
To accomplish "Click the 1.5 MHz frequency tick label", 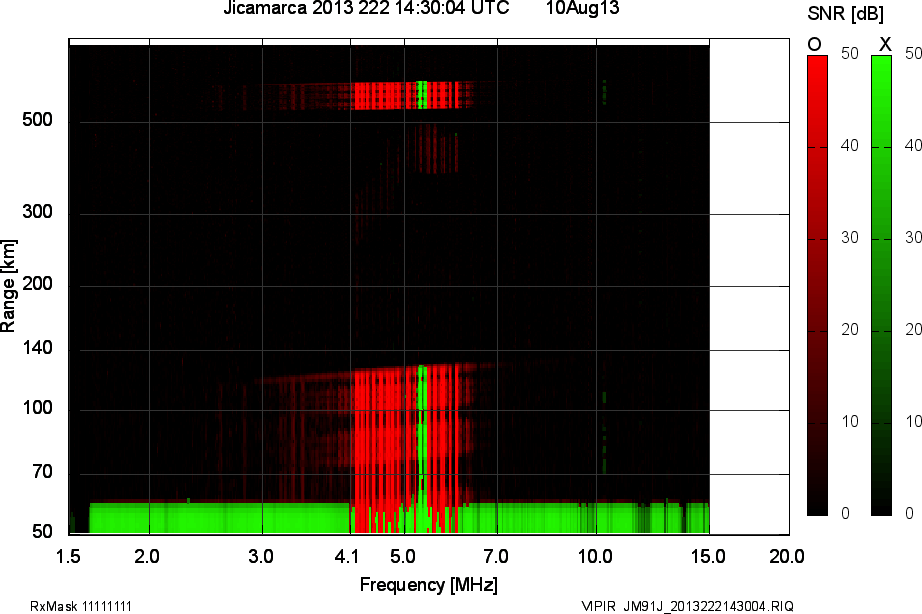I will click(x=68, y=556).
